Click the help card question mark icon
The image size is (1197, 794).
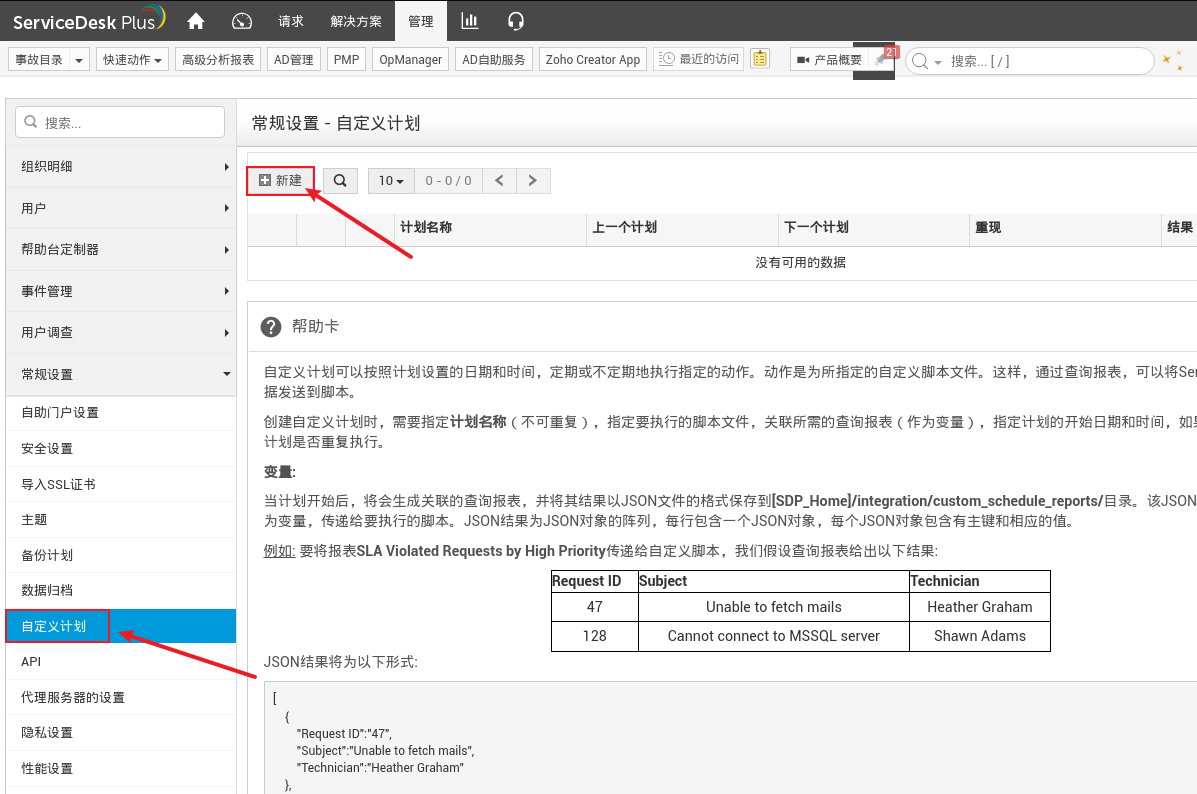pyautogui.click(x=270, y=327)
